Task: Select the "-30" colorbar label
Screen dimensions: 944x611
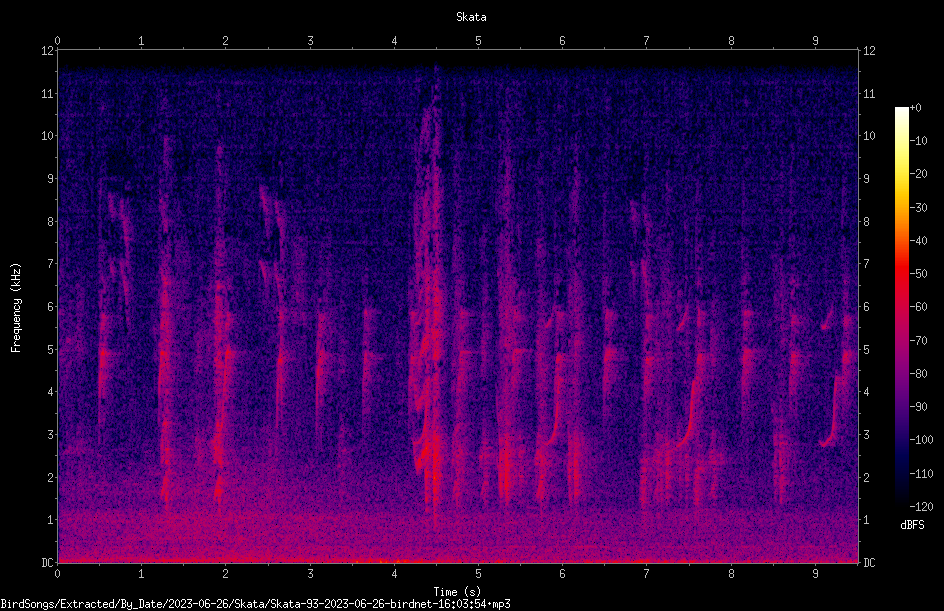Action: pos(919,208)
